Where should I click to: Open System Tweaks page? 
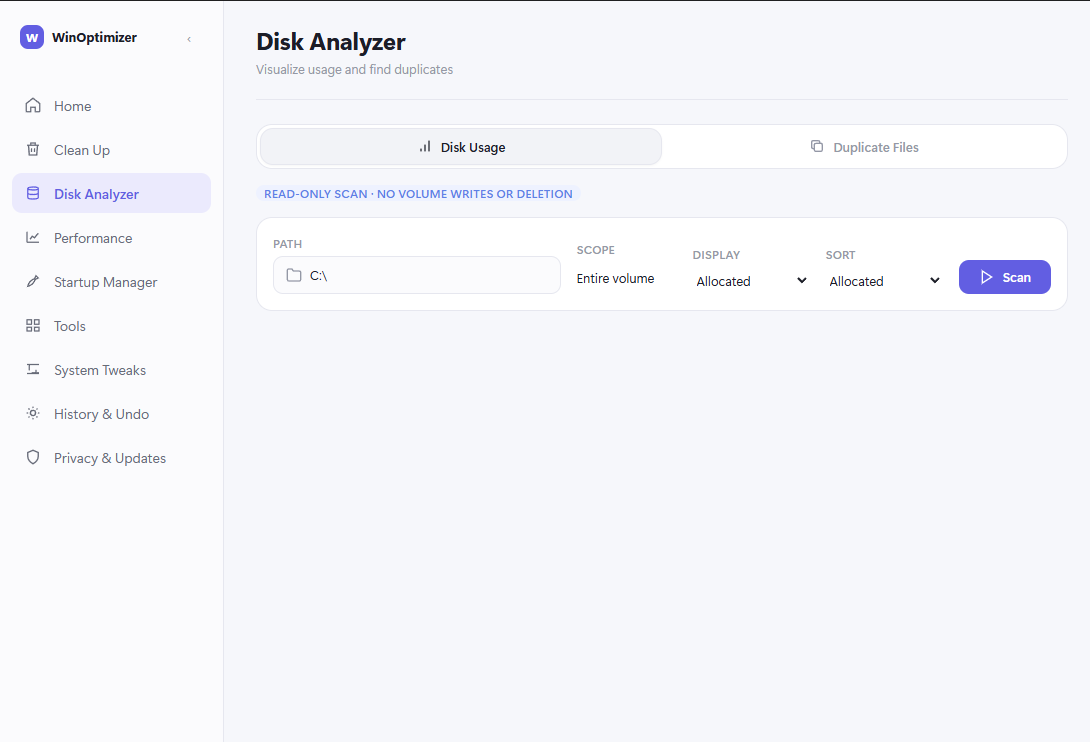[x=111, y=370]
